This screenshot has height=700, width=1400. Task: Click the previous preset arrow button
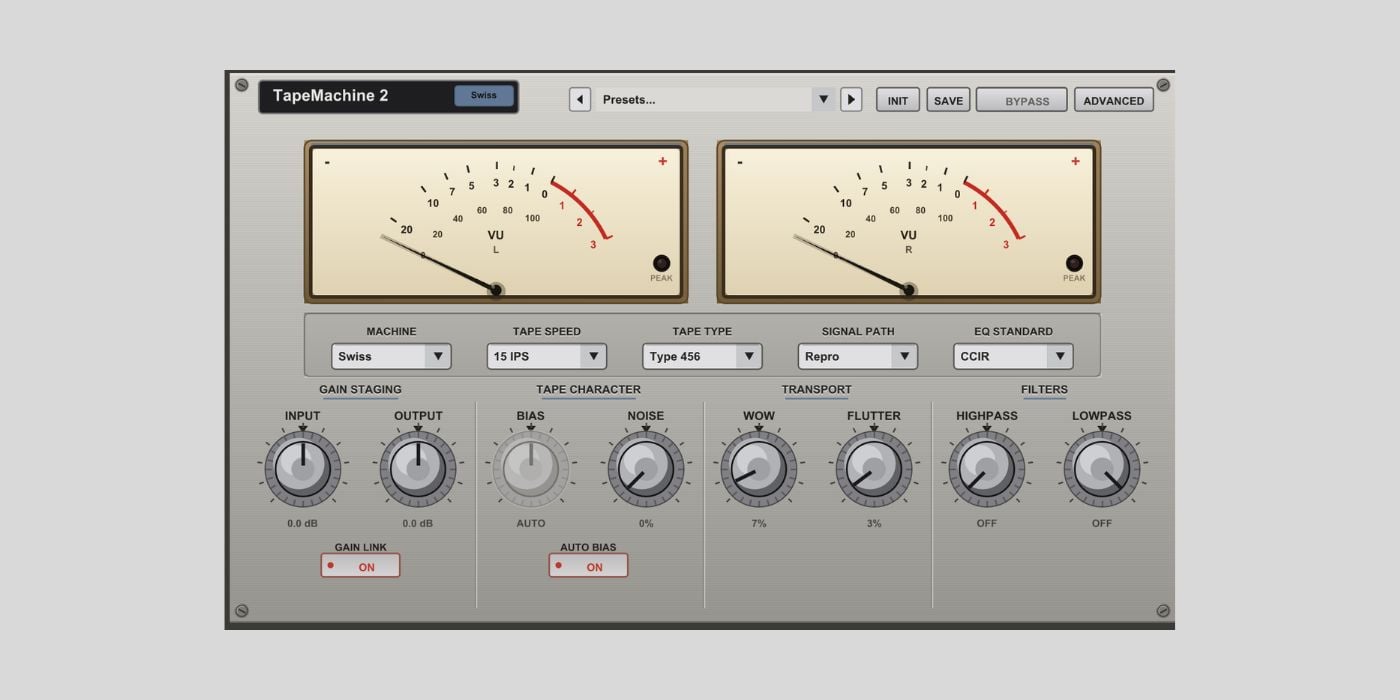pyautogui.click(x=580, y=99)
